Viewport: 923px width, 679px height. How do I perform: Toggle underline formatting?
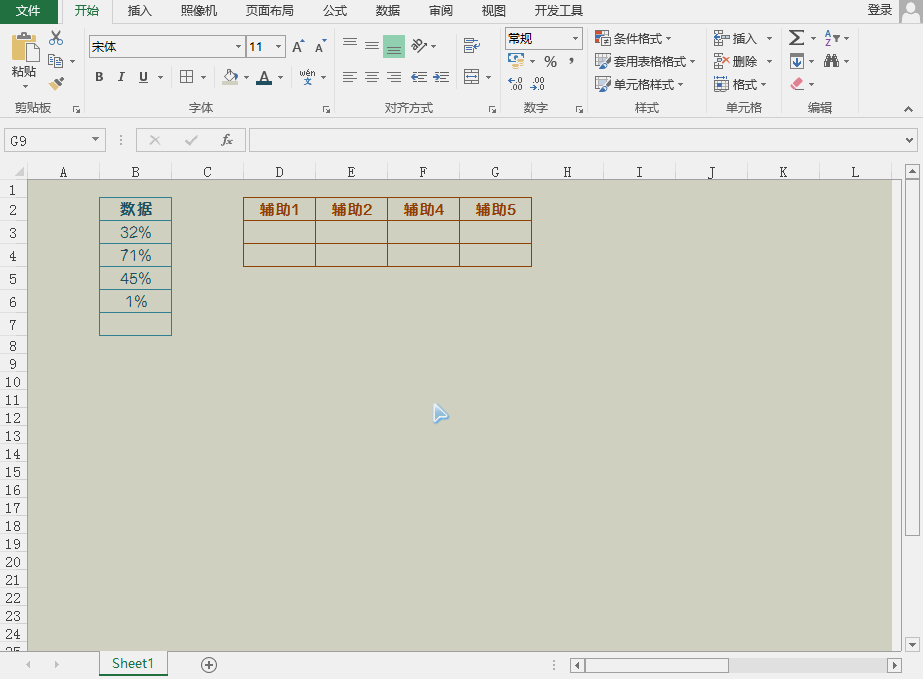point(143,77)
